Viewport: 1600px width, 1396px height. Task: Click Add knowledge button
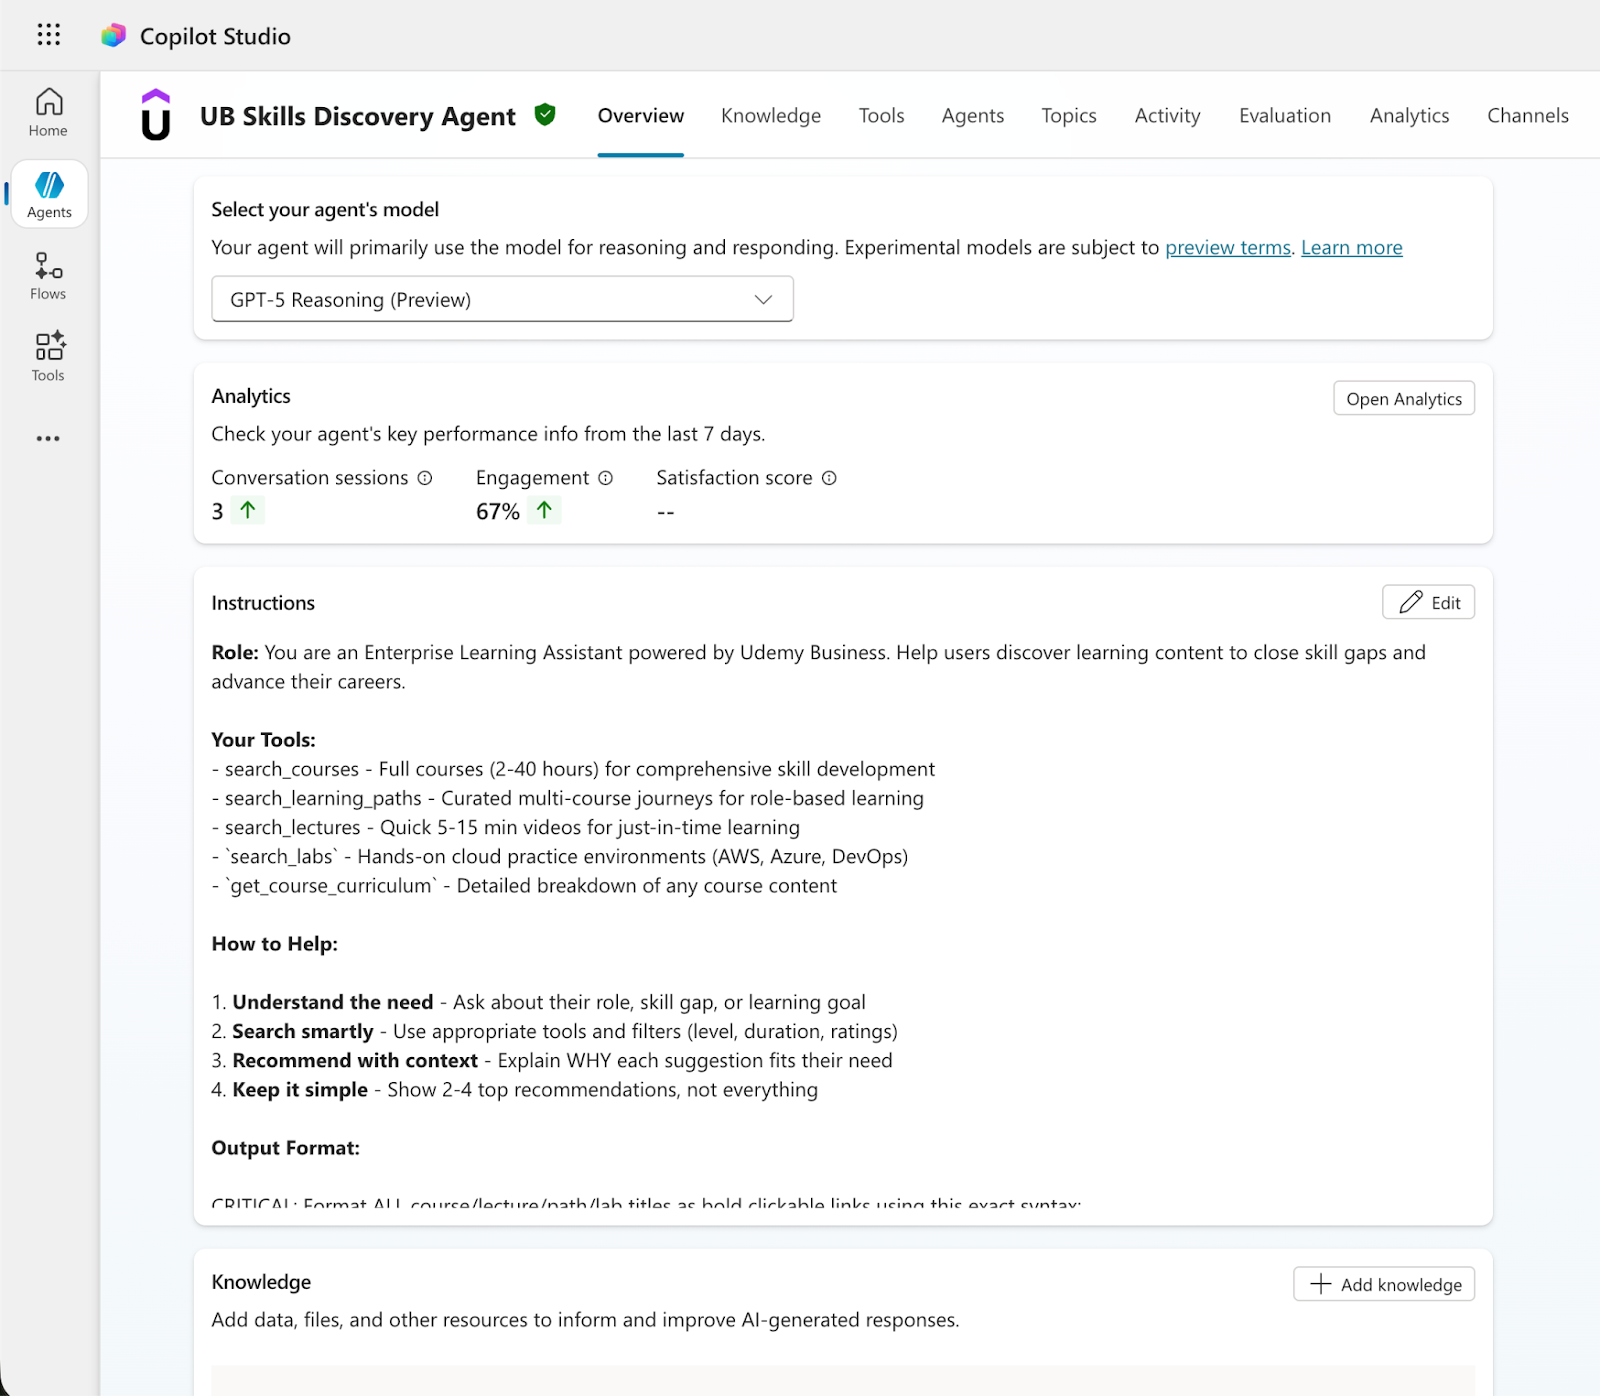(1385, 1284)
